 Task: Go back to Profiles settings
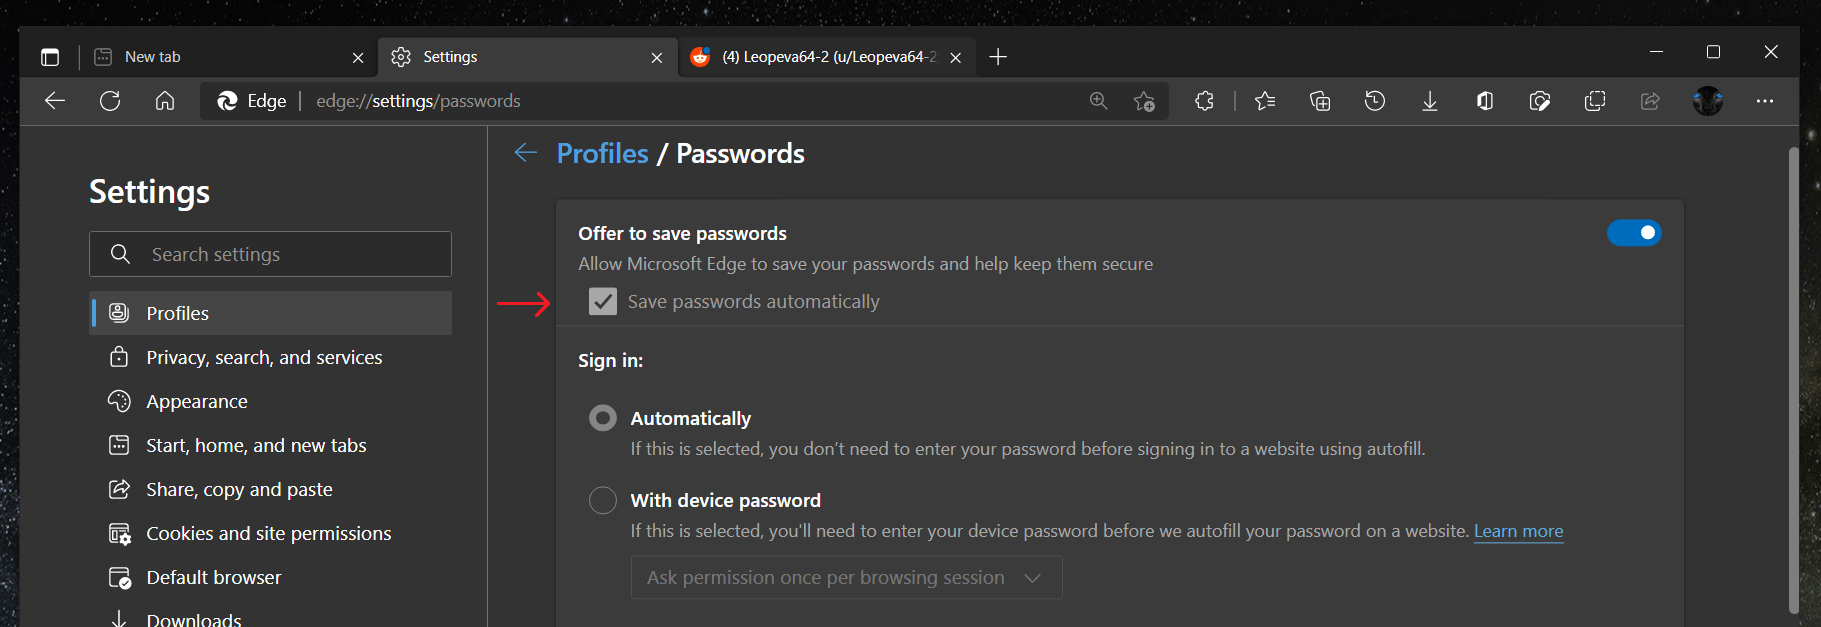602,153
